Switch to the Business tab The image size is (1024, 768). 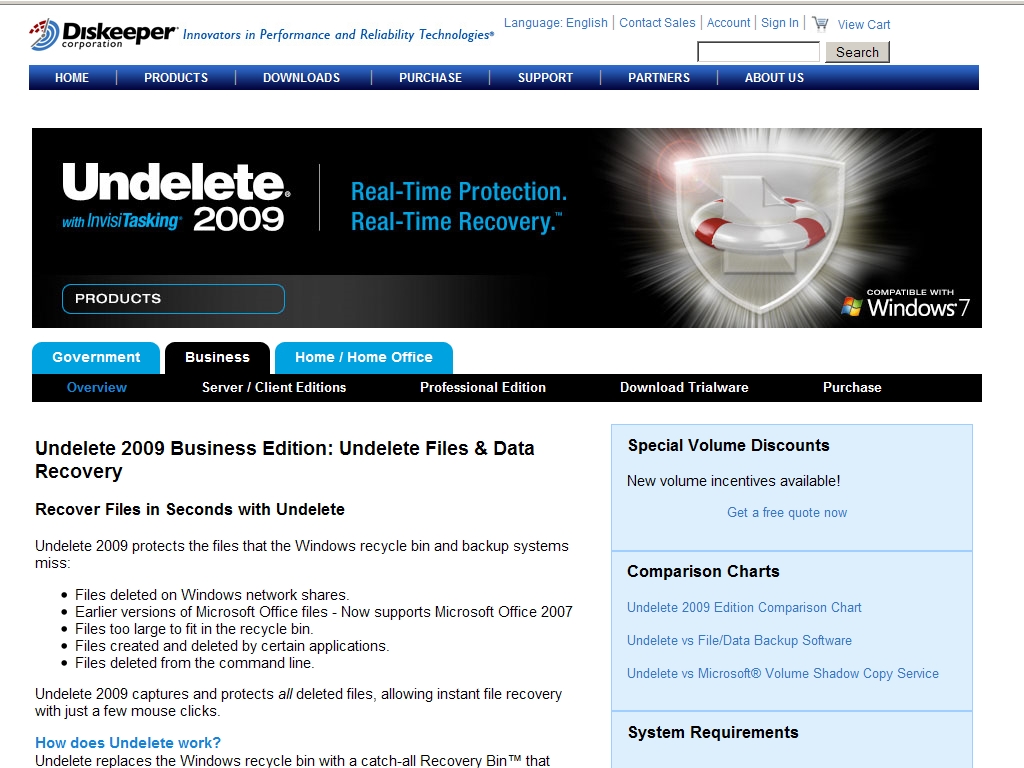pyautogui.click(x=217, y=358)
